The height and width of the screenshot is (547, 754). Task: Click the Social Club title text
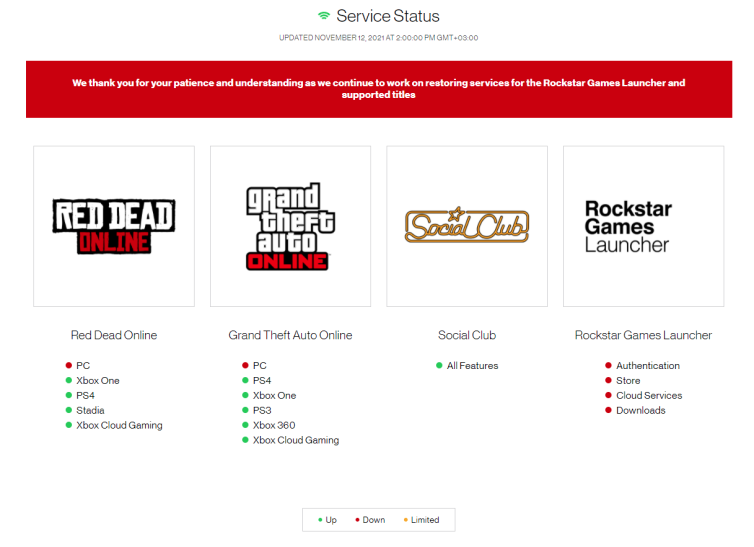[x=467, y=335]
